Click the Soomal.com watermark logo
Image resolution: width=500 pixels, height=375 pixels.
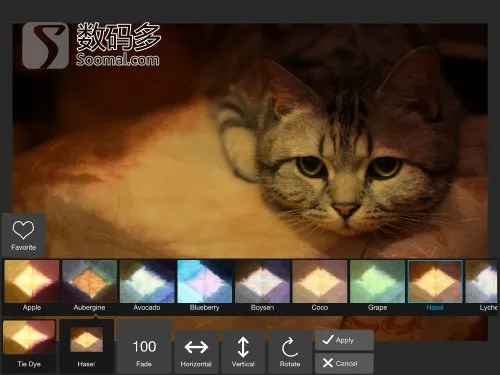point(91,45)
